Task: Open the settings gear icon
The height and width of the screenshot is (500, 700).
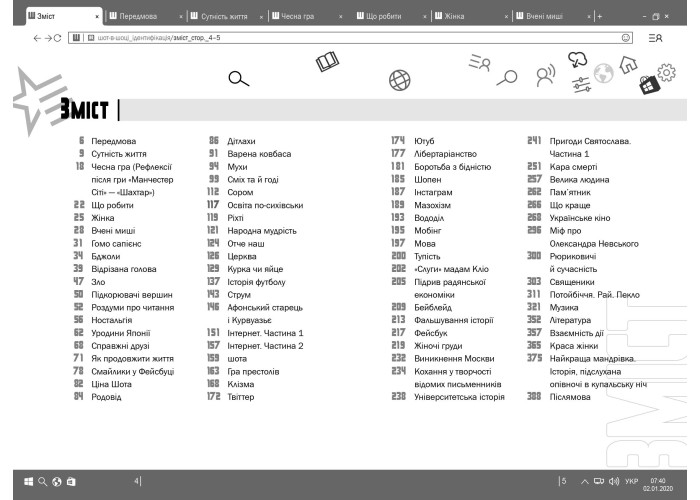Action: click(667, 72)
